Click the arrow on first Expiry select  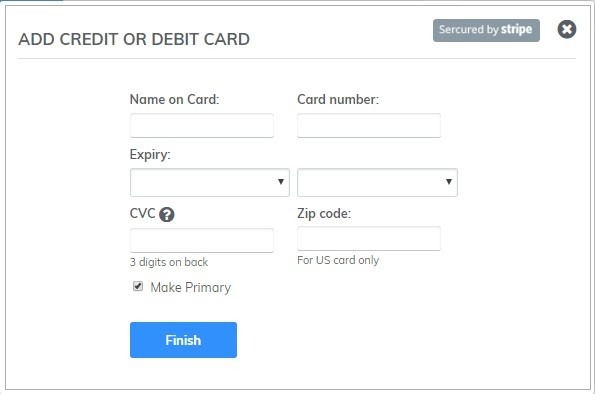tap(281, 182)
